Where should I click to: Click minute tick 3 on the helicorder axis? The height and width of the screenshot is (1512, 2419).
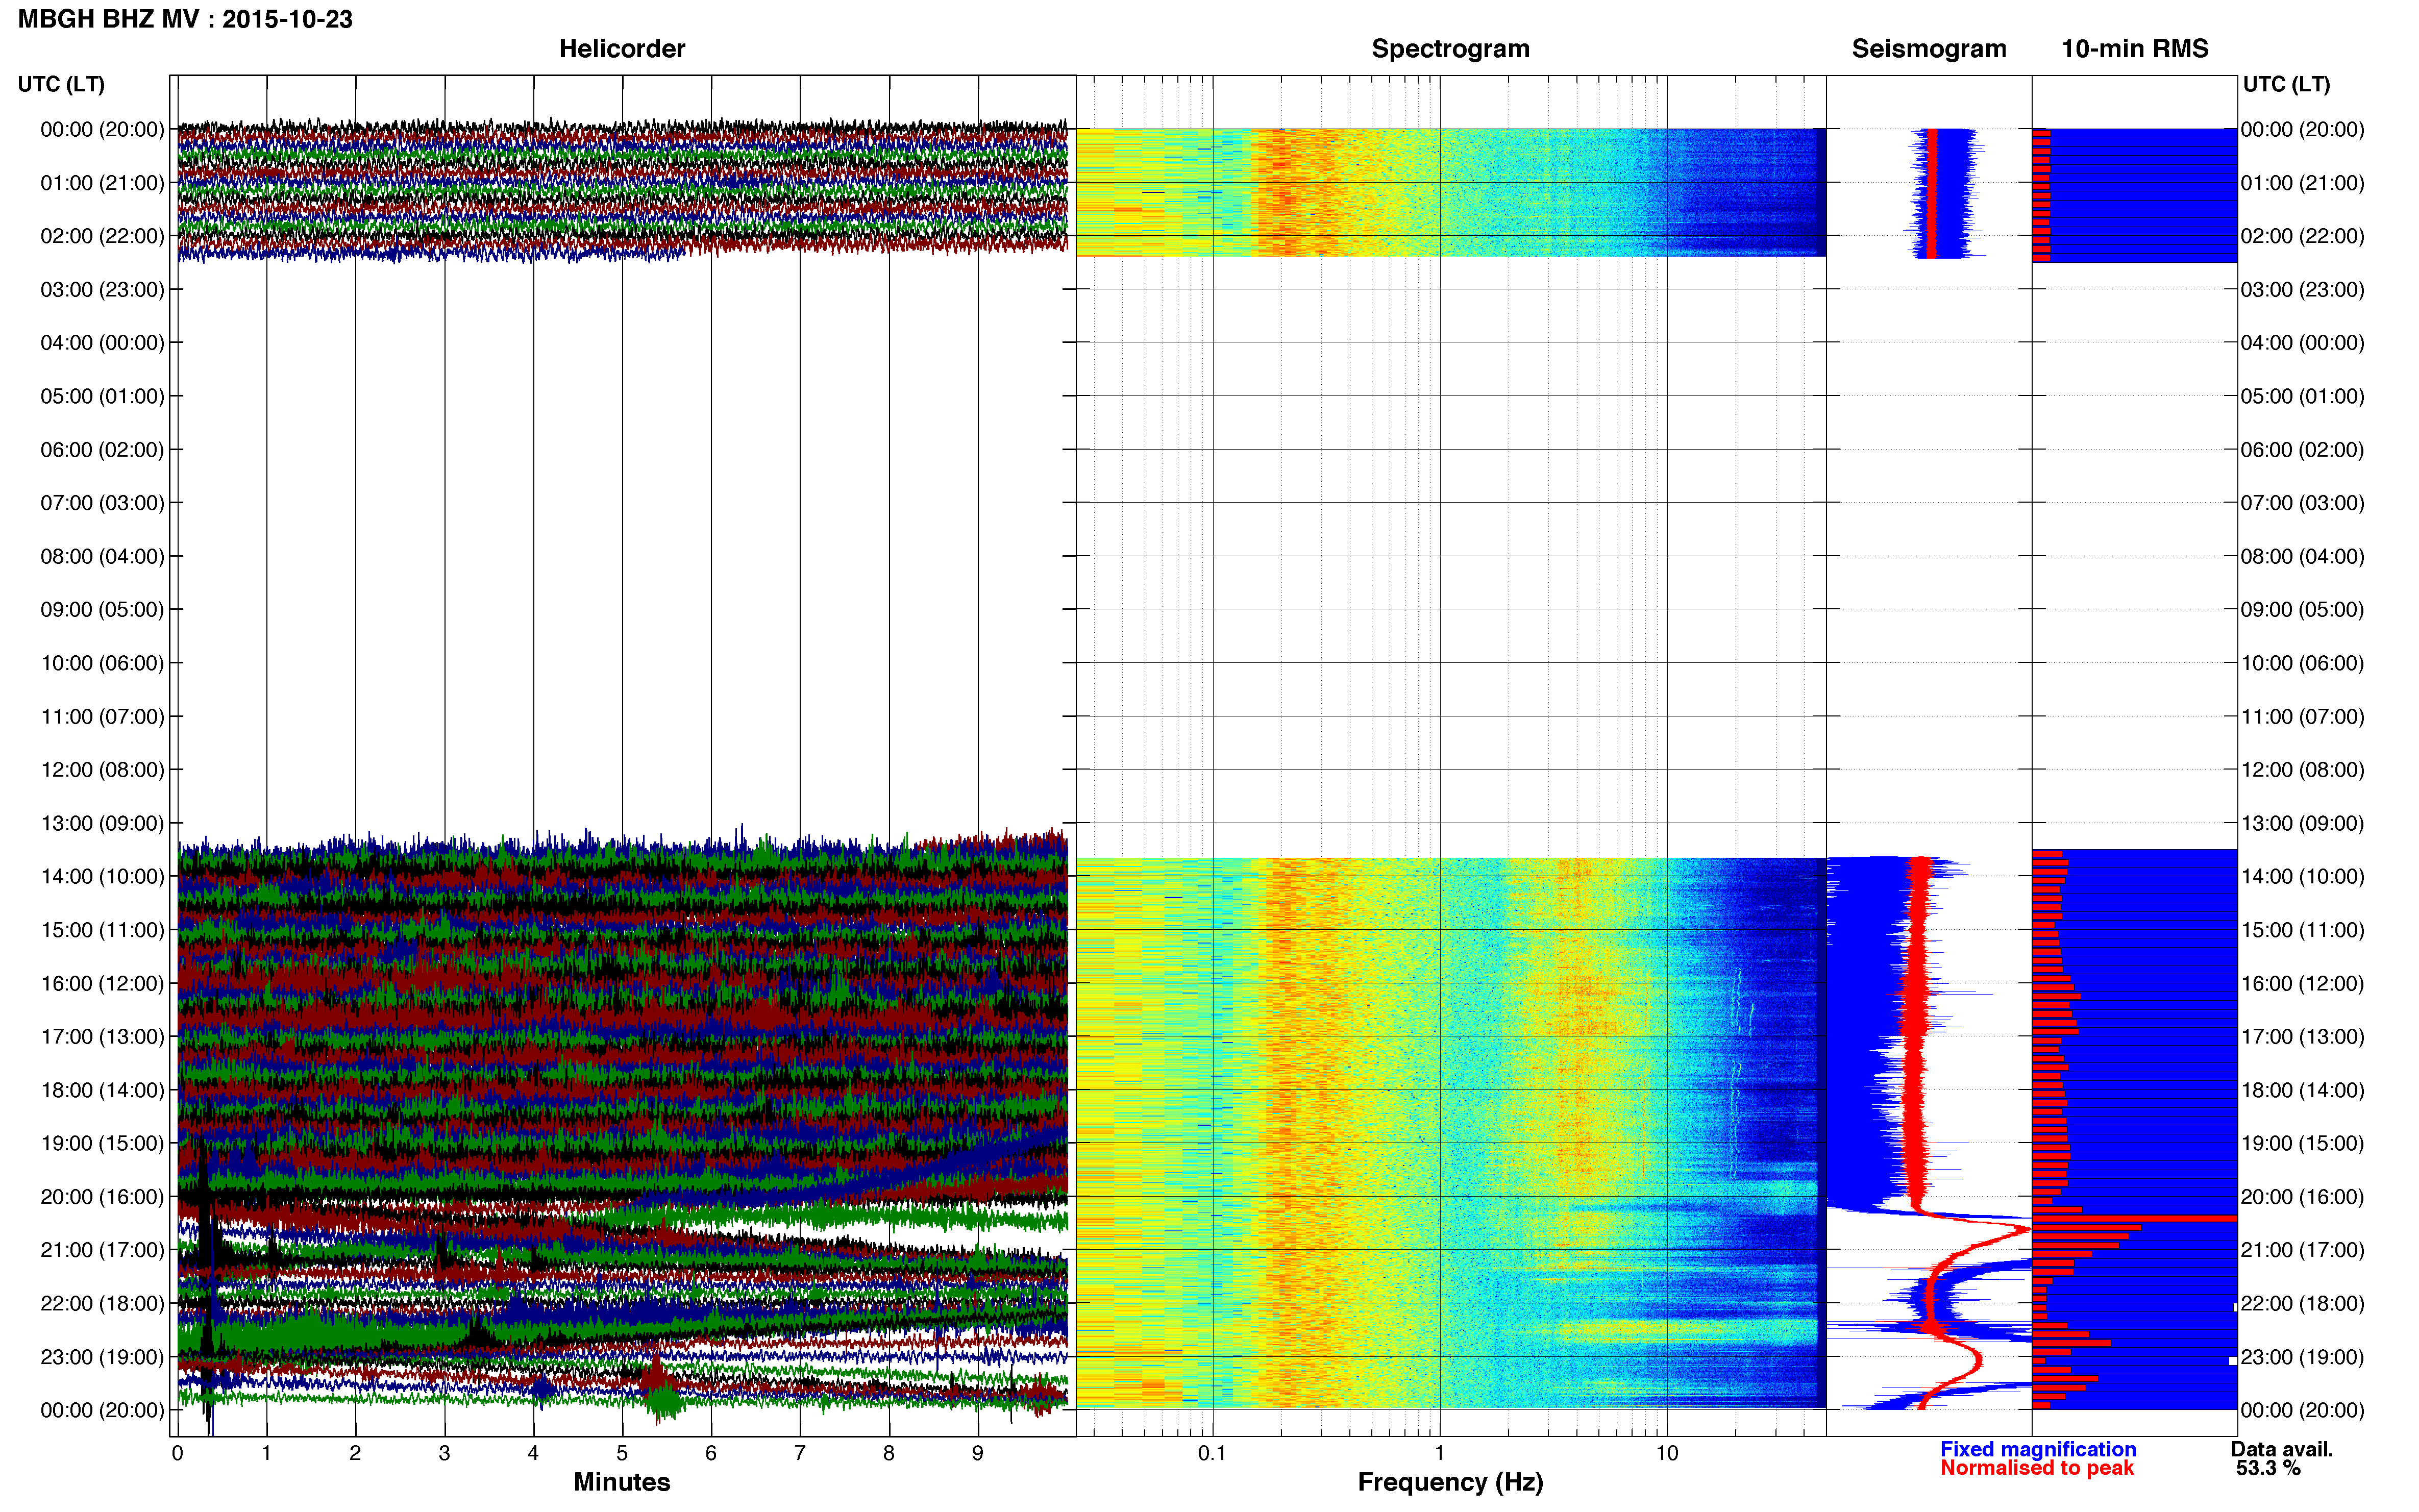click(444, 1453)
